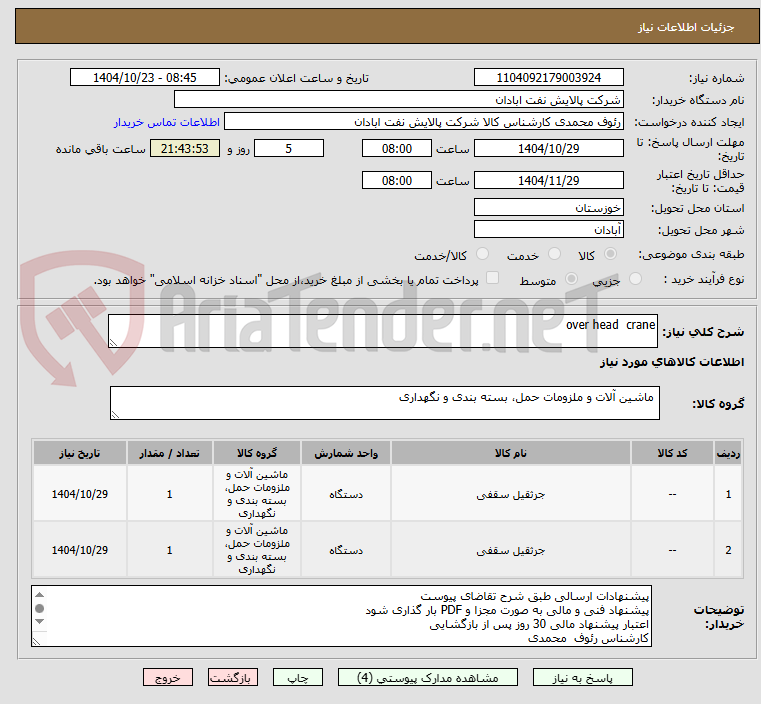Click the 'بازگشت' back button
761x704 pixels.
coord(234,677)
